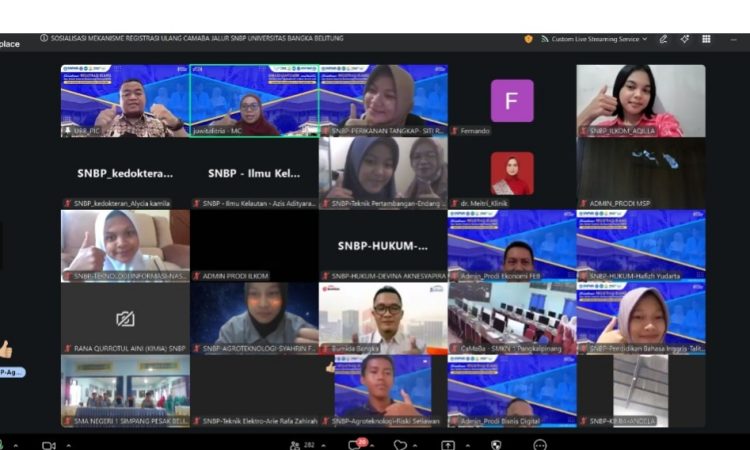Click the encryption shield icon at top
750x450 pixels.
[529, 39]
